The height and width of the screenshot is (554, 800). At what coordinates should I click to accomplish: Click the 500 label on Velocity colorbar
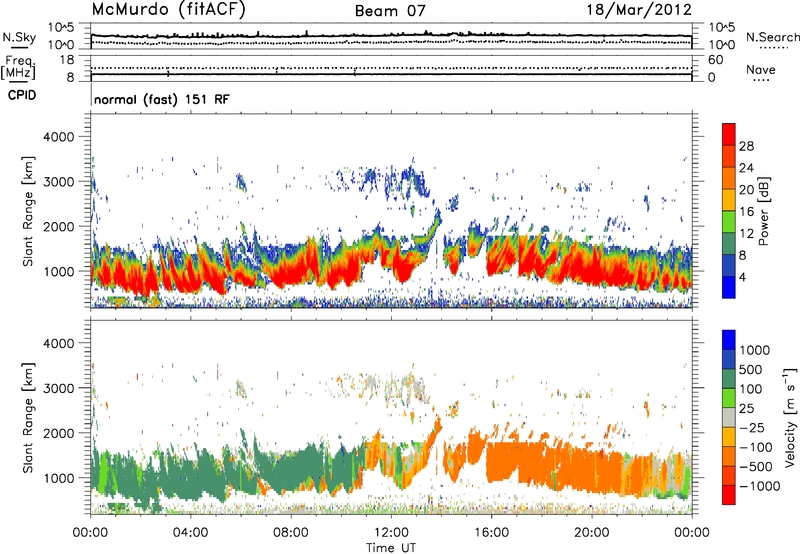click(x=751, y=369)
